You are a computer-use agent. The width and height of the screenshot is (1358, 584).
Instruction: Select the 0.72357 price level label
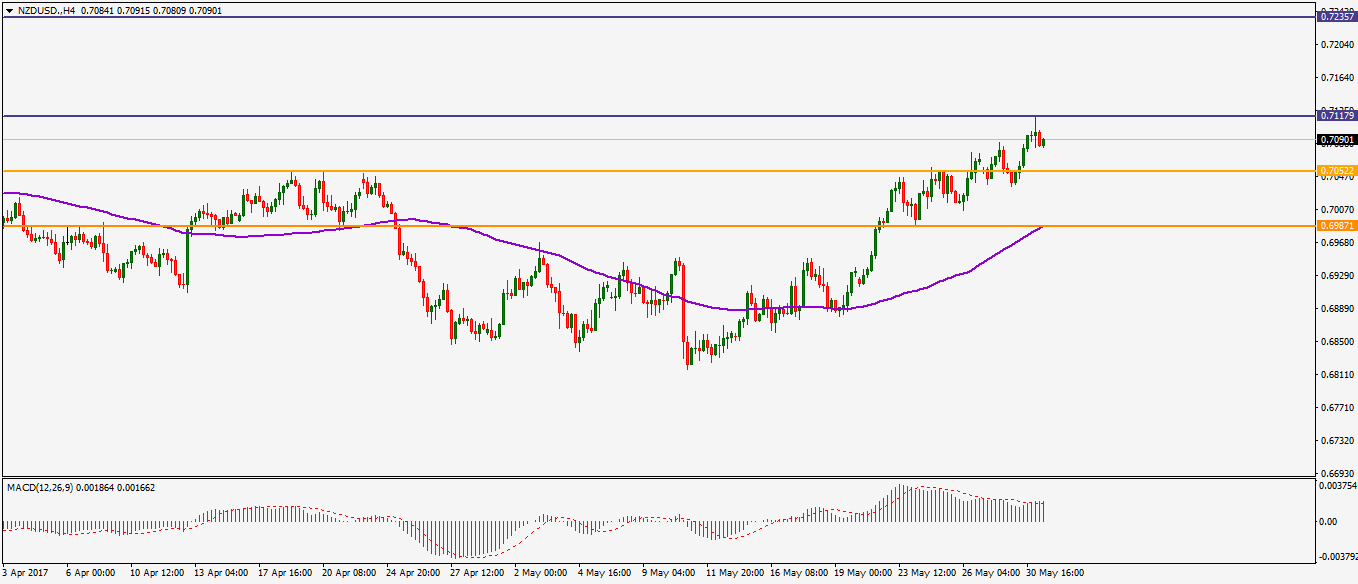click(x=1337, y=17)
